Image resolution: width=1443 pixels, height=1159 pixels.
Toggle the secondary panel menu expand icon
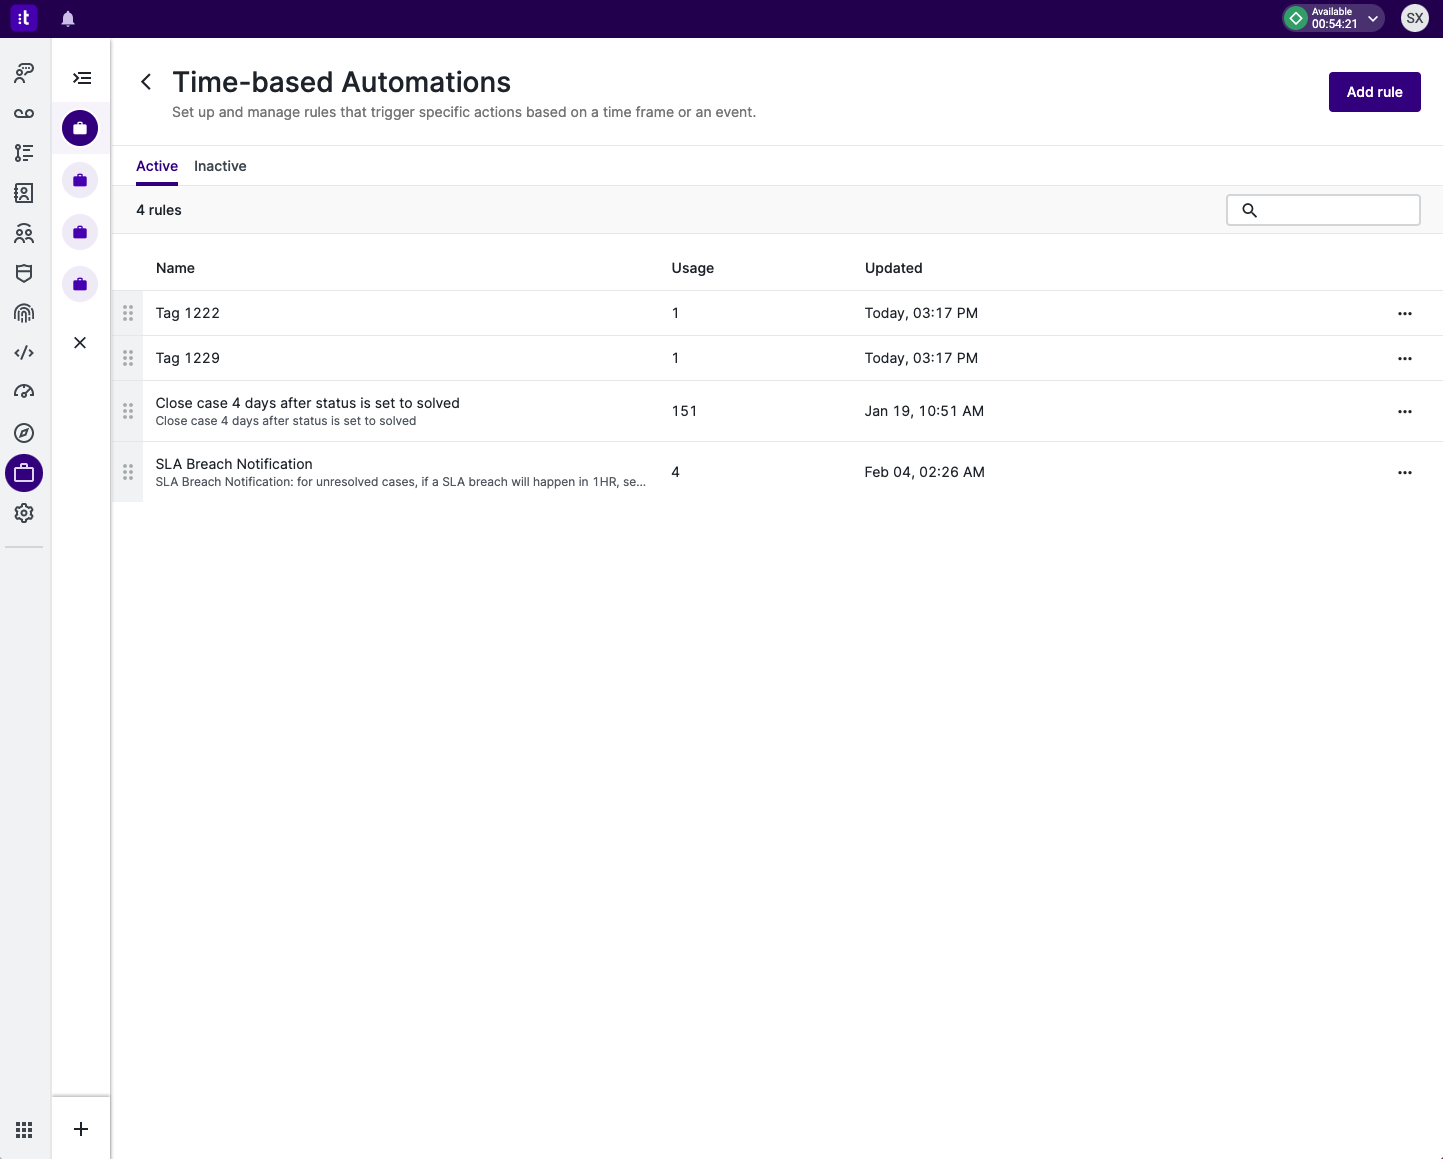tap(82, 78)
